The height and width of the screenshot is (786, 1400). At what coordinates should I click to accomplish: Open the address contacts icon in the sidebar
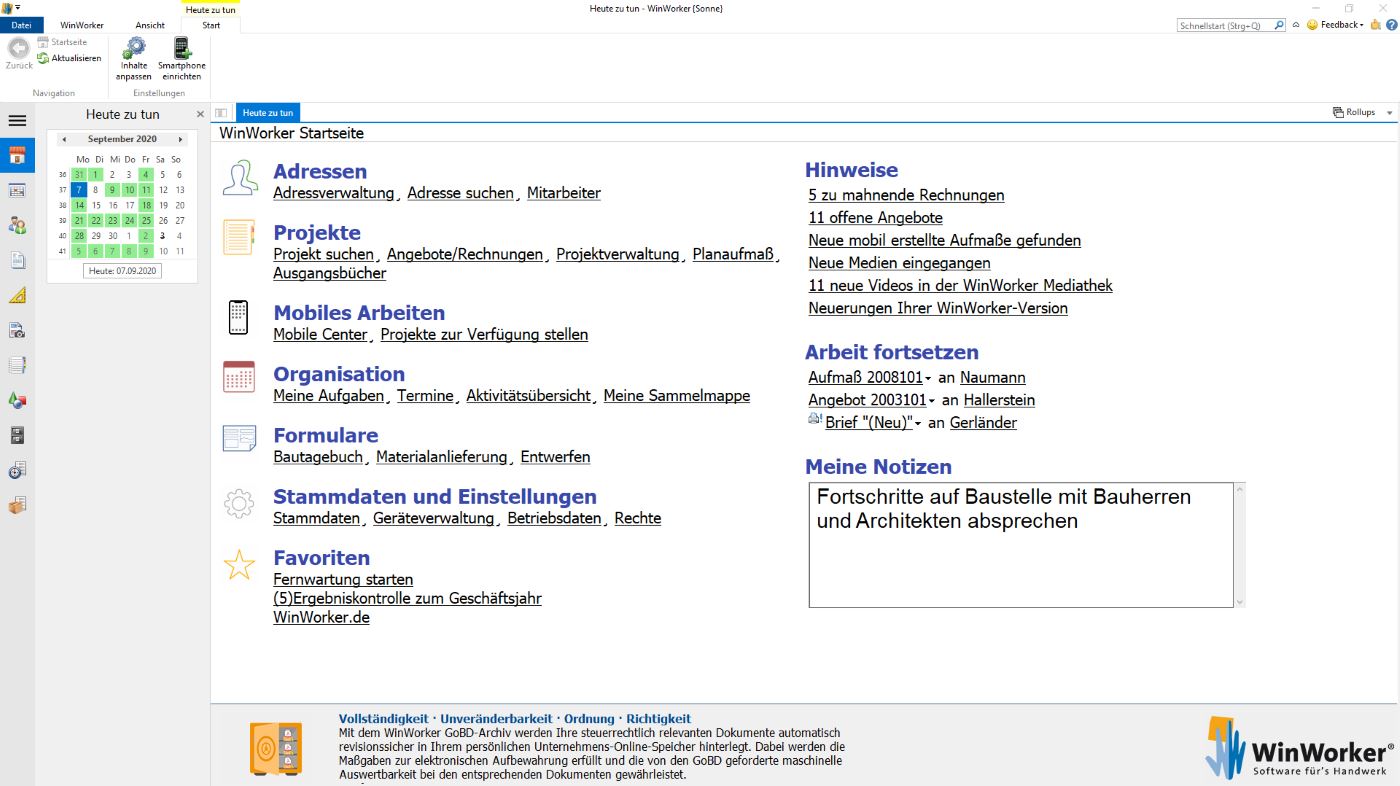[17, 225]
